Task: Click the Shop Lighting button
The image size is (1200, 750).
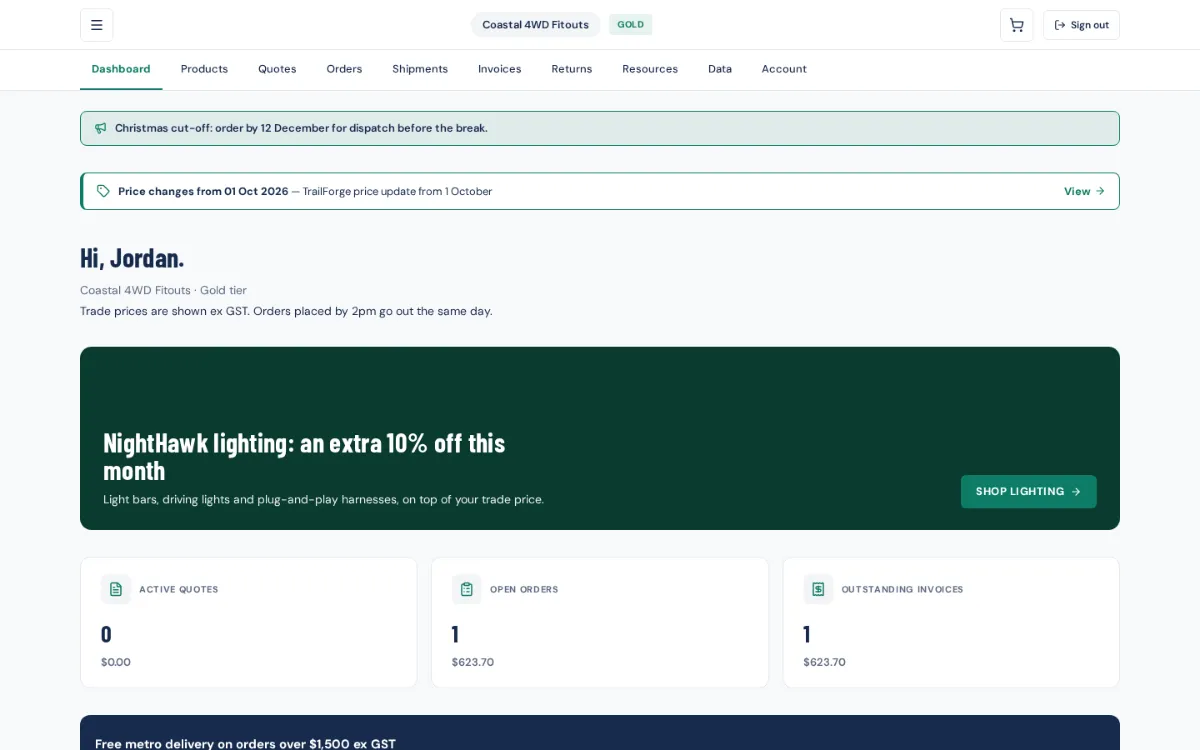Action: [x=1028, y=491]
